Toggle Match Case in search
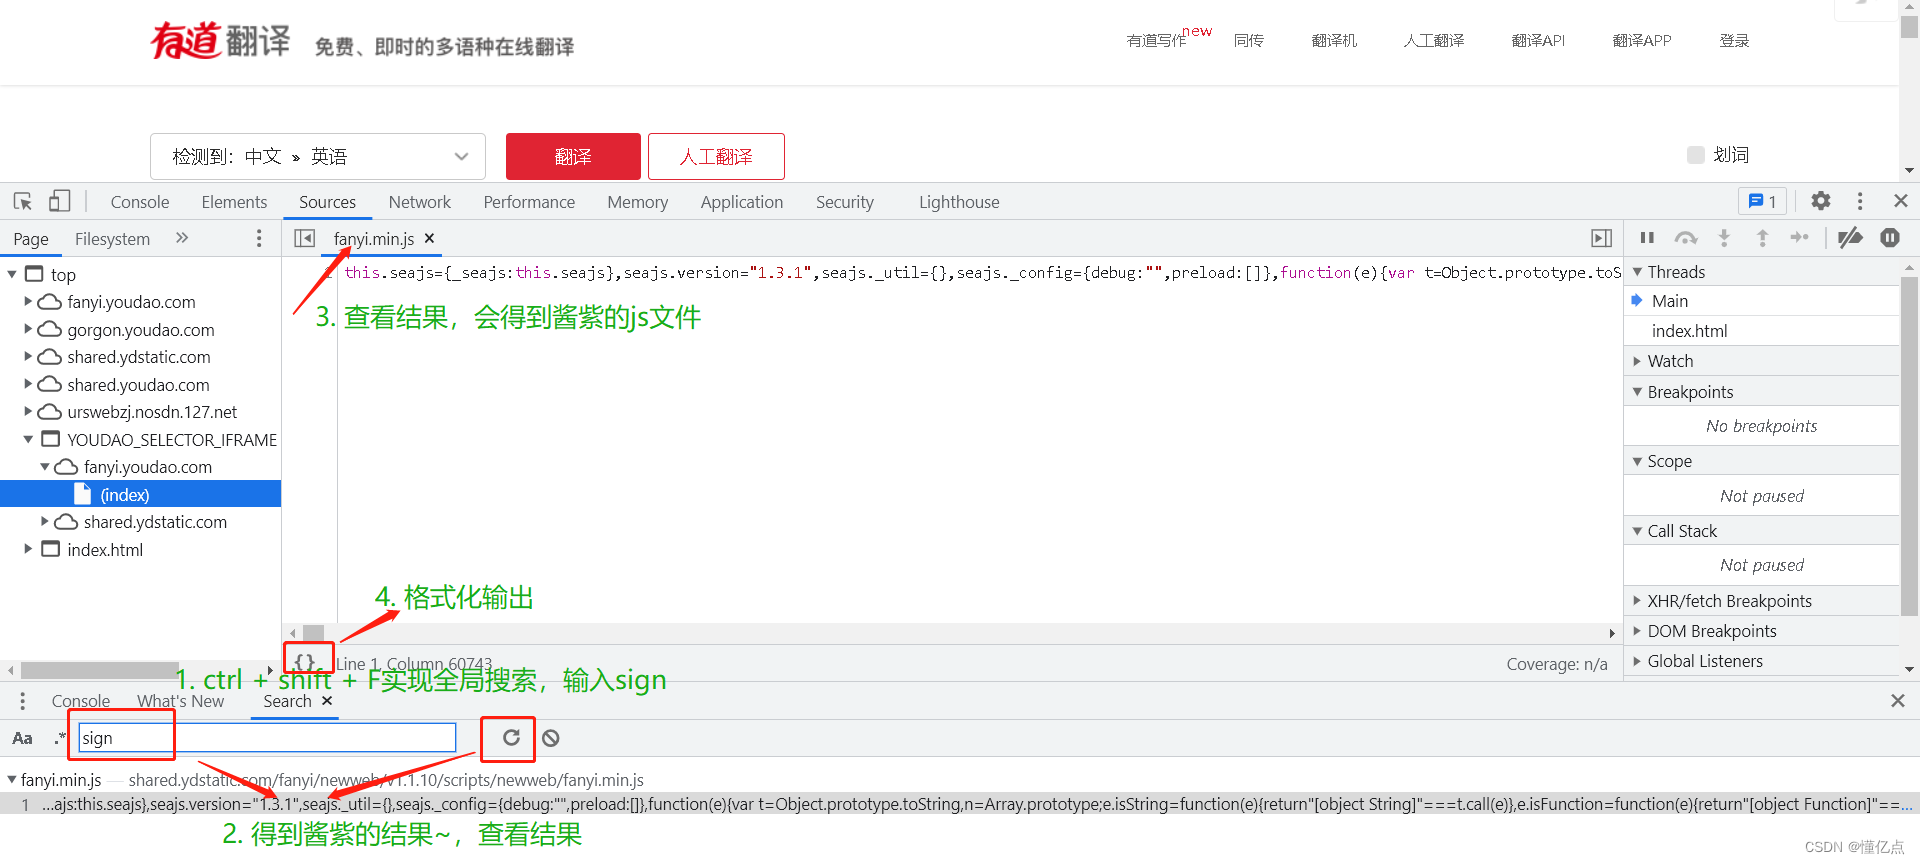This screenshot has height=864, width=1920. [x=22, y=738]
